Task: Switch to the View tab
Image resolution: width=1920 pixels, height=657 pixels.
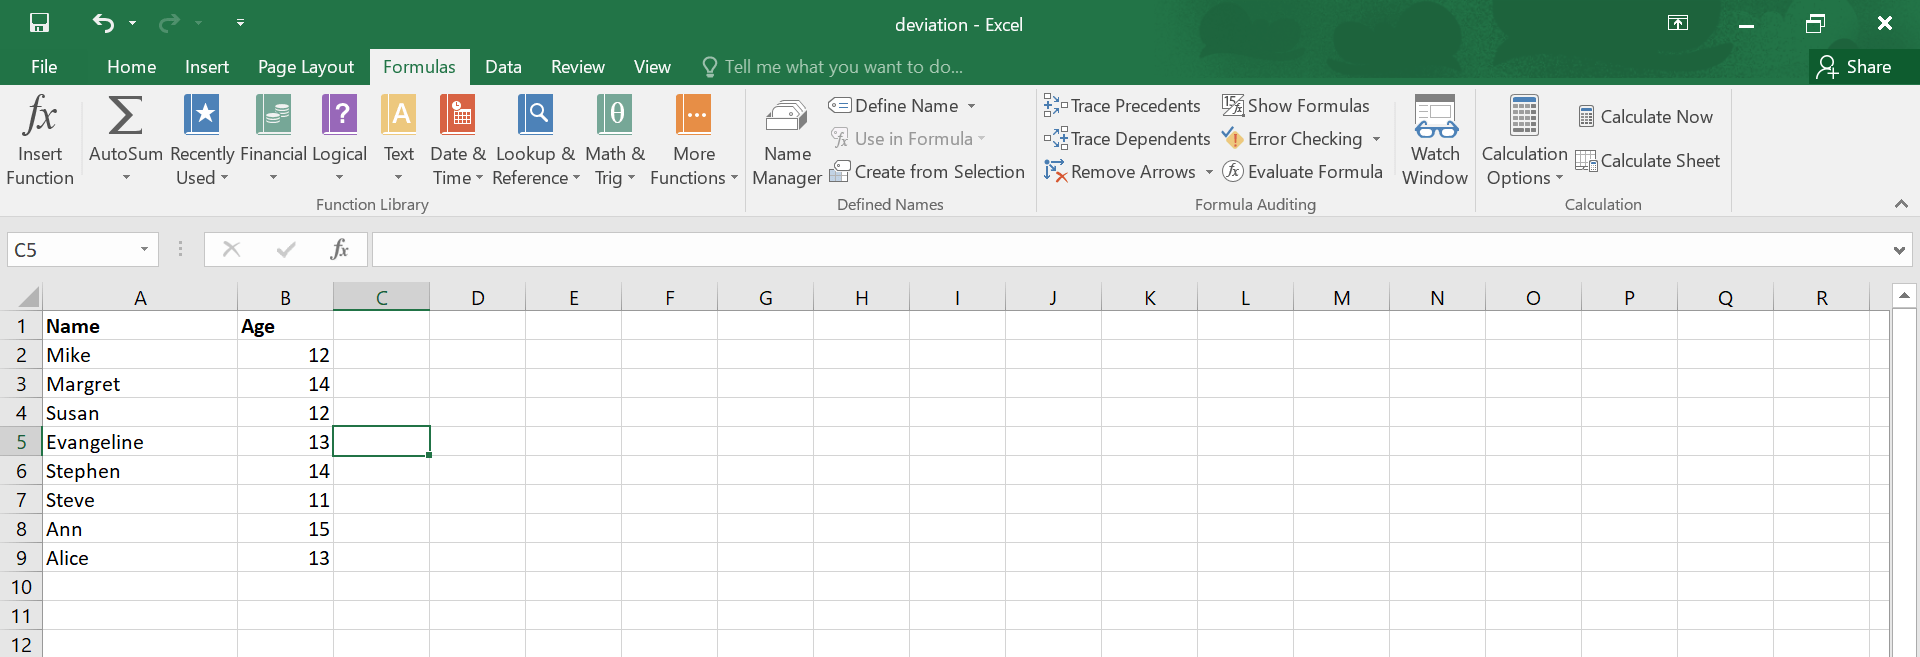Action: (652, 66)
